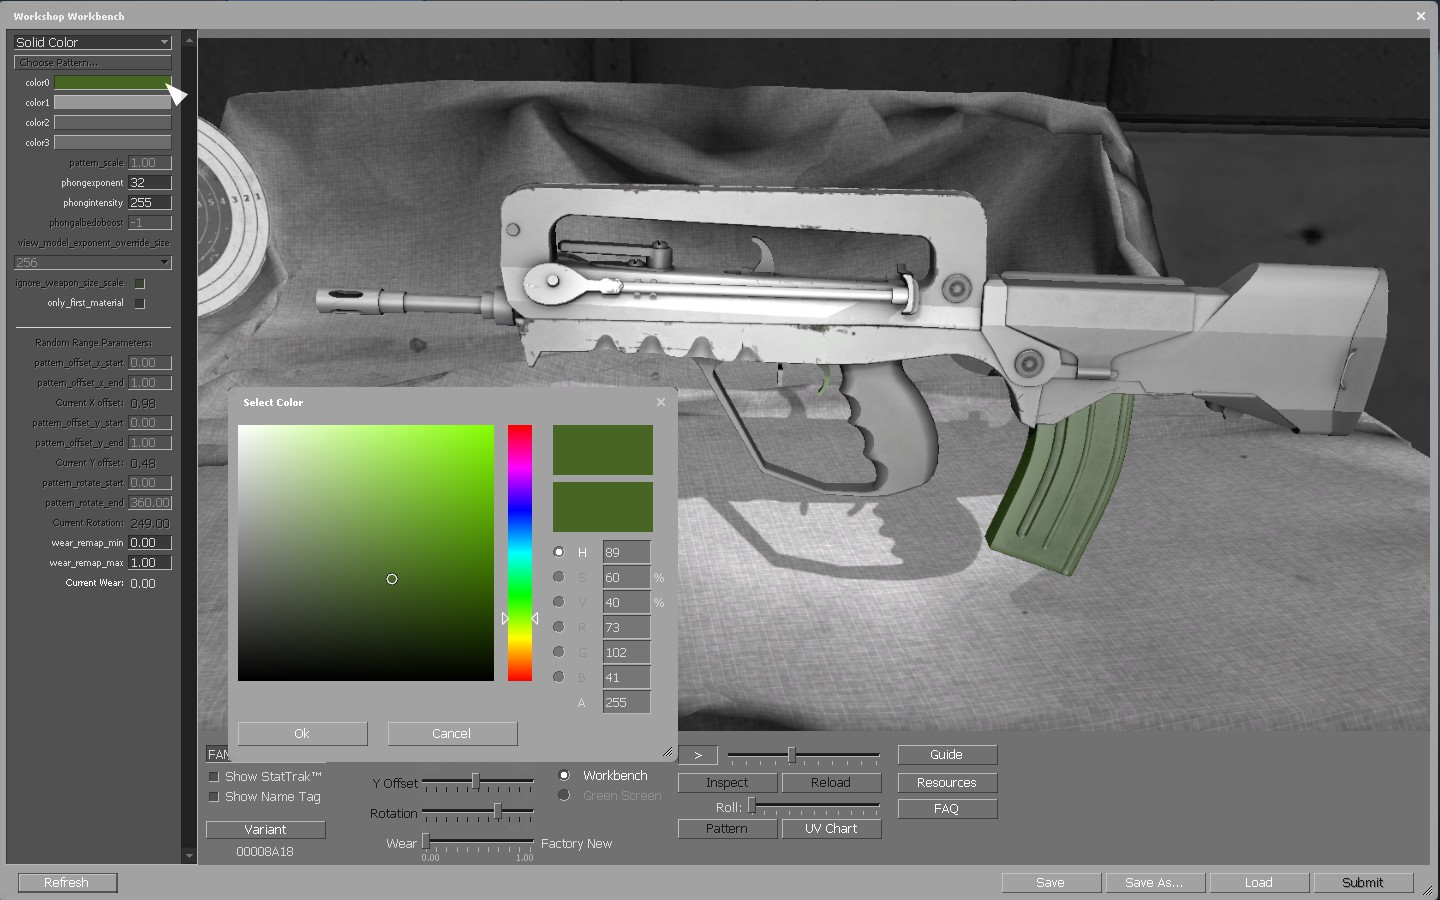Click the Choose Pattern button
This screenshot has height=900, width=1440.
click(93, 62)
